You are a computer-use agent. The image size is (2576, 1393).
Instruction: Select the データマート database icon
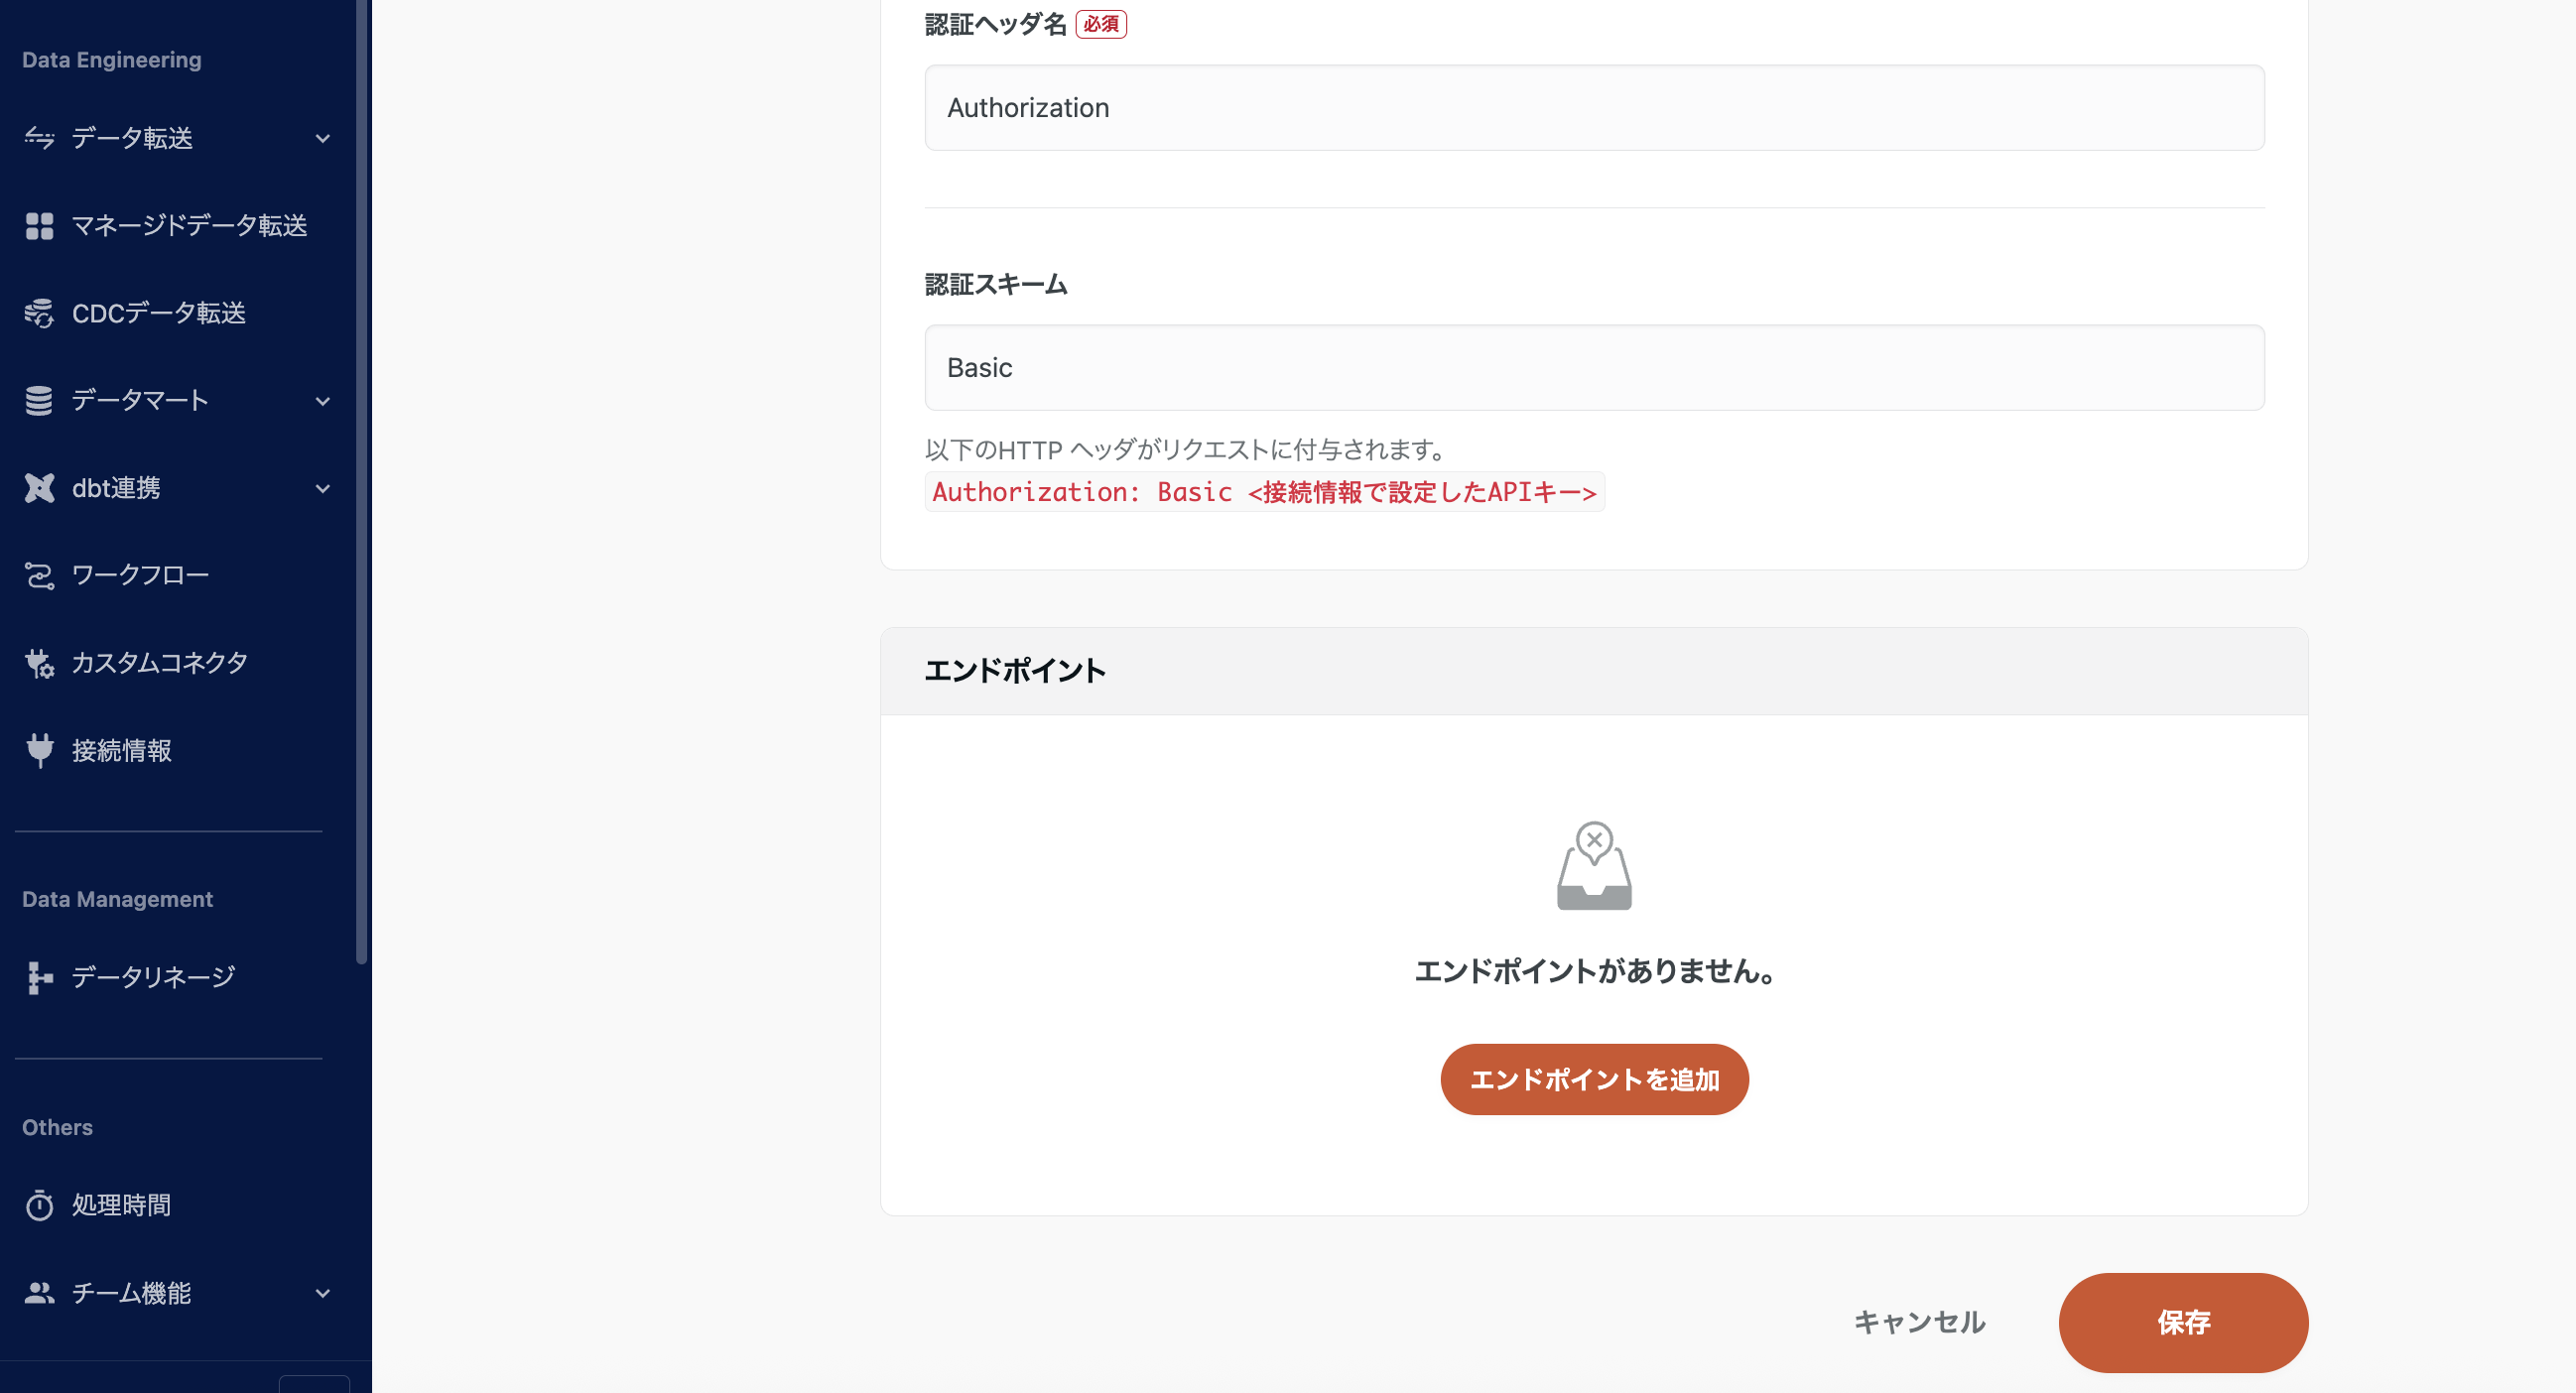40,400
